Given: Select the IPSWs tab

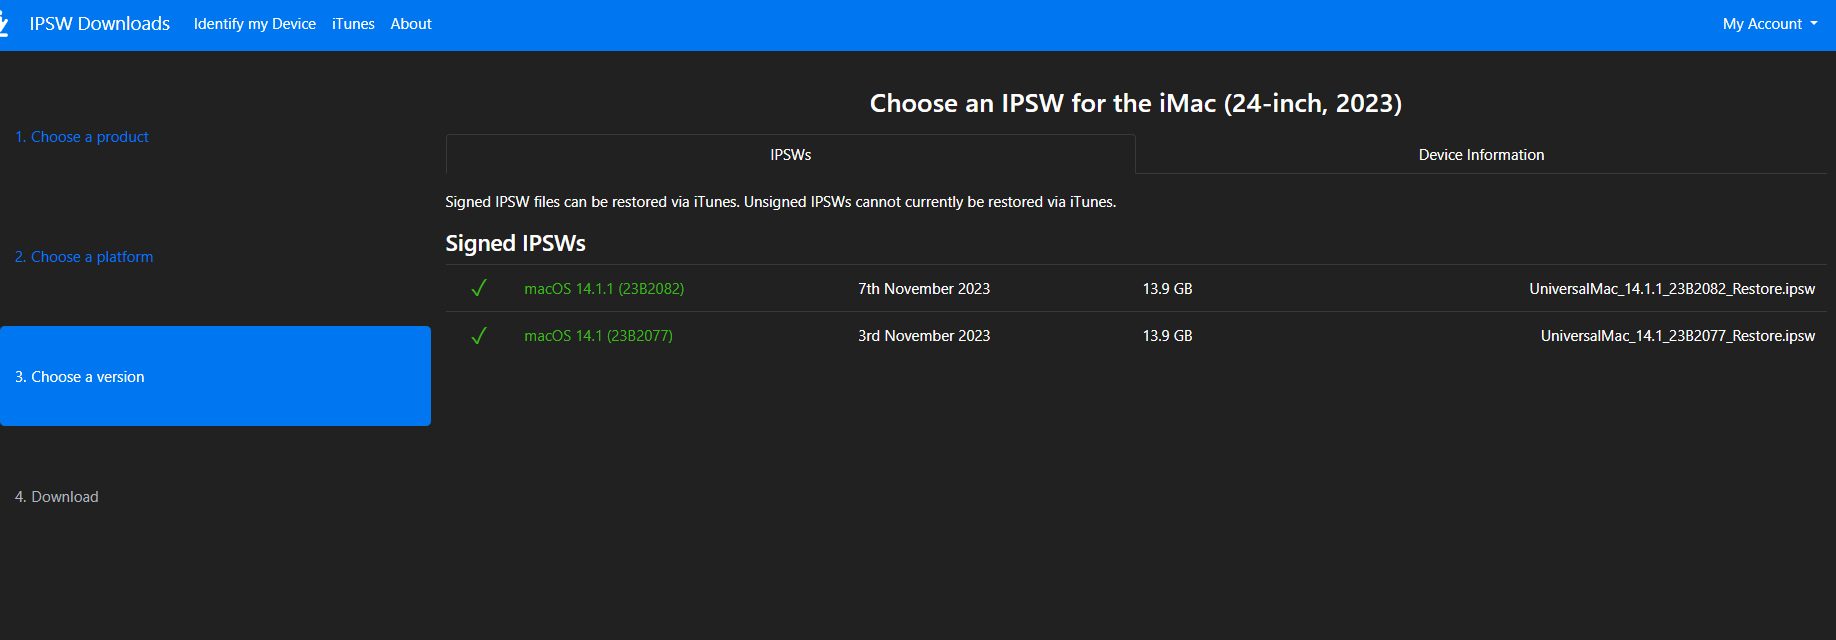Looking at the screenshot, I should tap(790, 155).
